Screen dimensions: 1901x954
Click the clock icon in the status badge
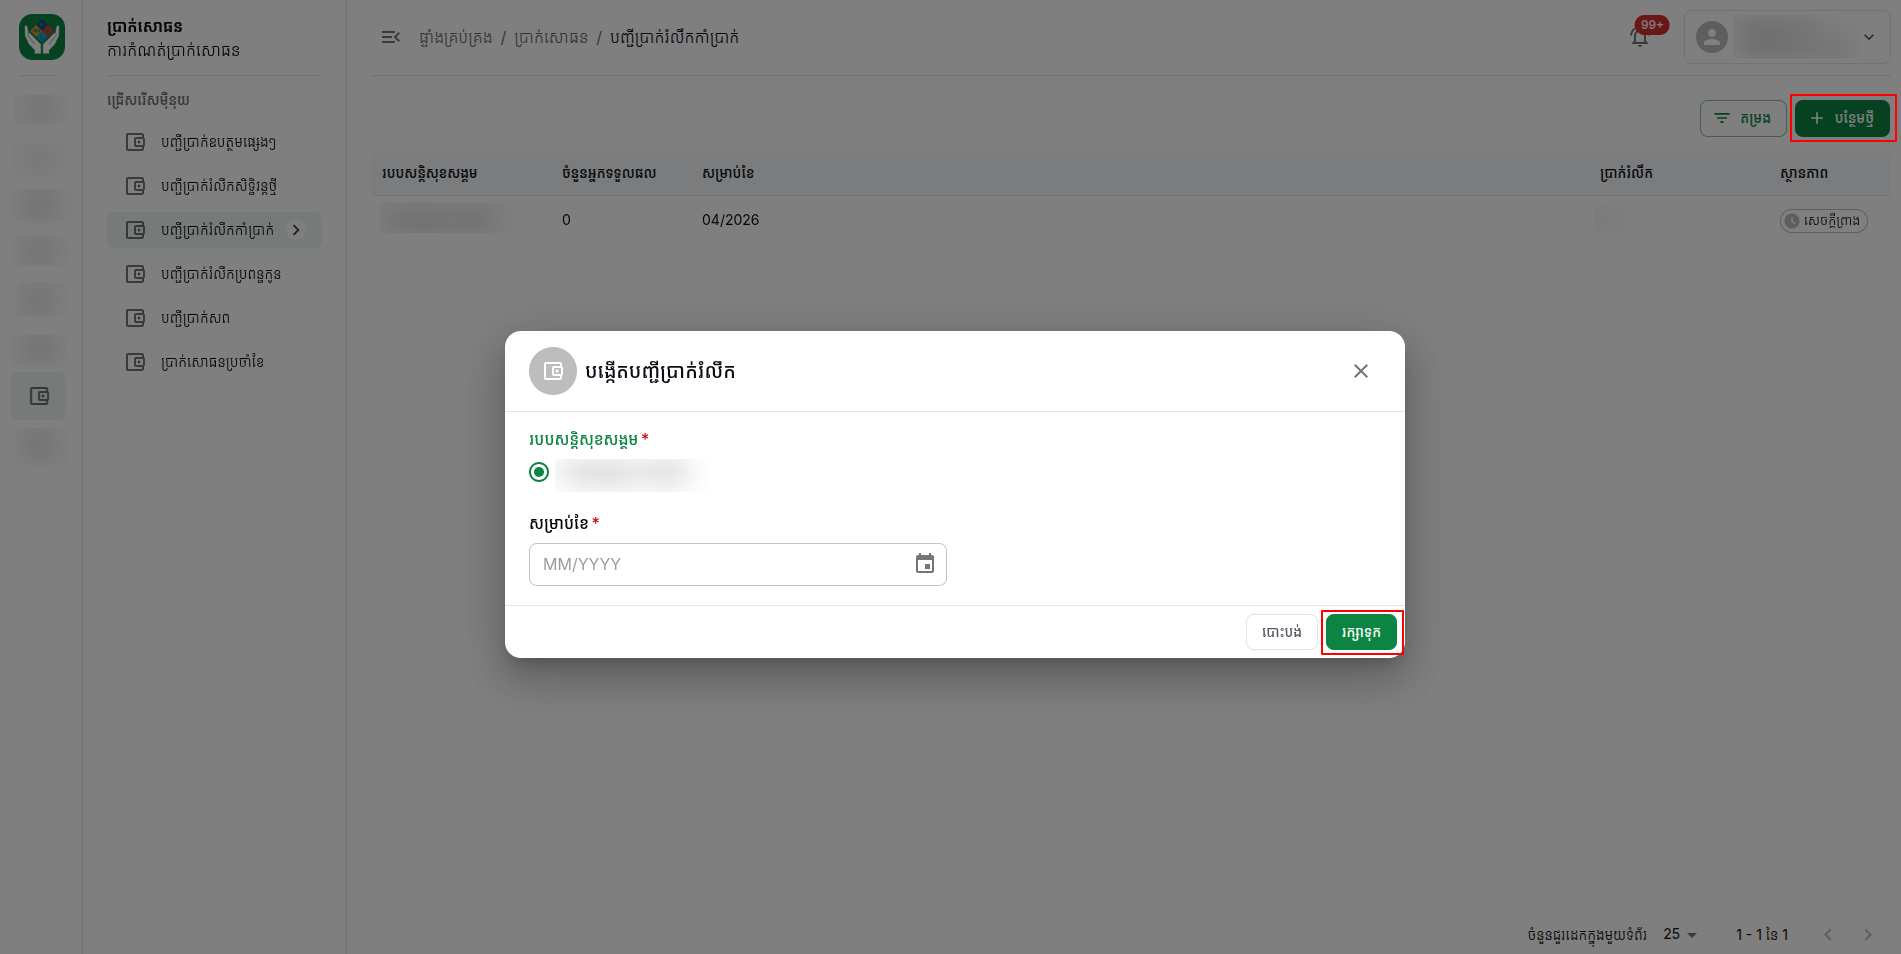1792,221
